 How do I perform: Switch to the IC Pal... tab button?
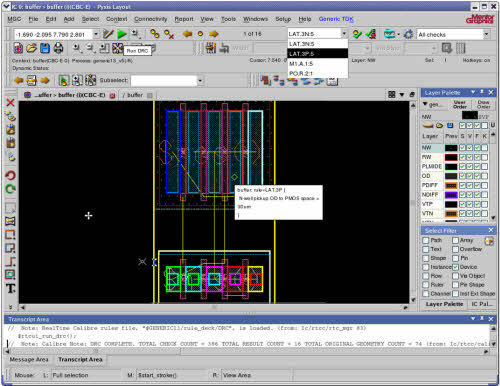pyautogui.click(x=481, y=304)
